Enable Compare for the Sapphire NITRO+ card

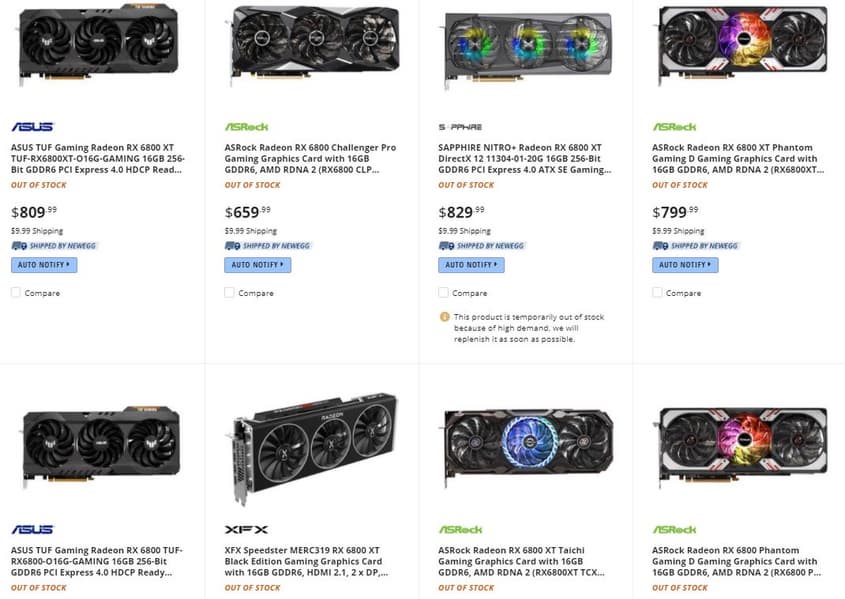click(444, 293)
